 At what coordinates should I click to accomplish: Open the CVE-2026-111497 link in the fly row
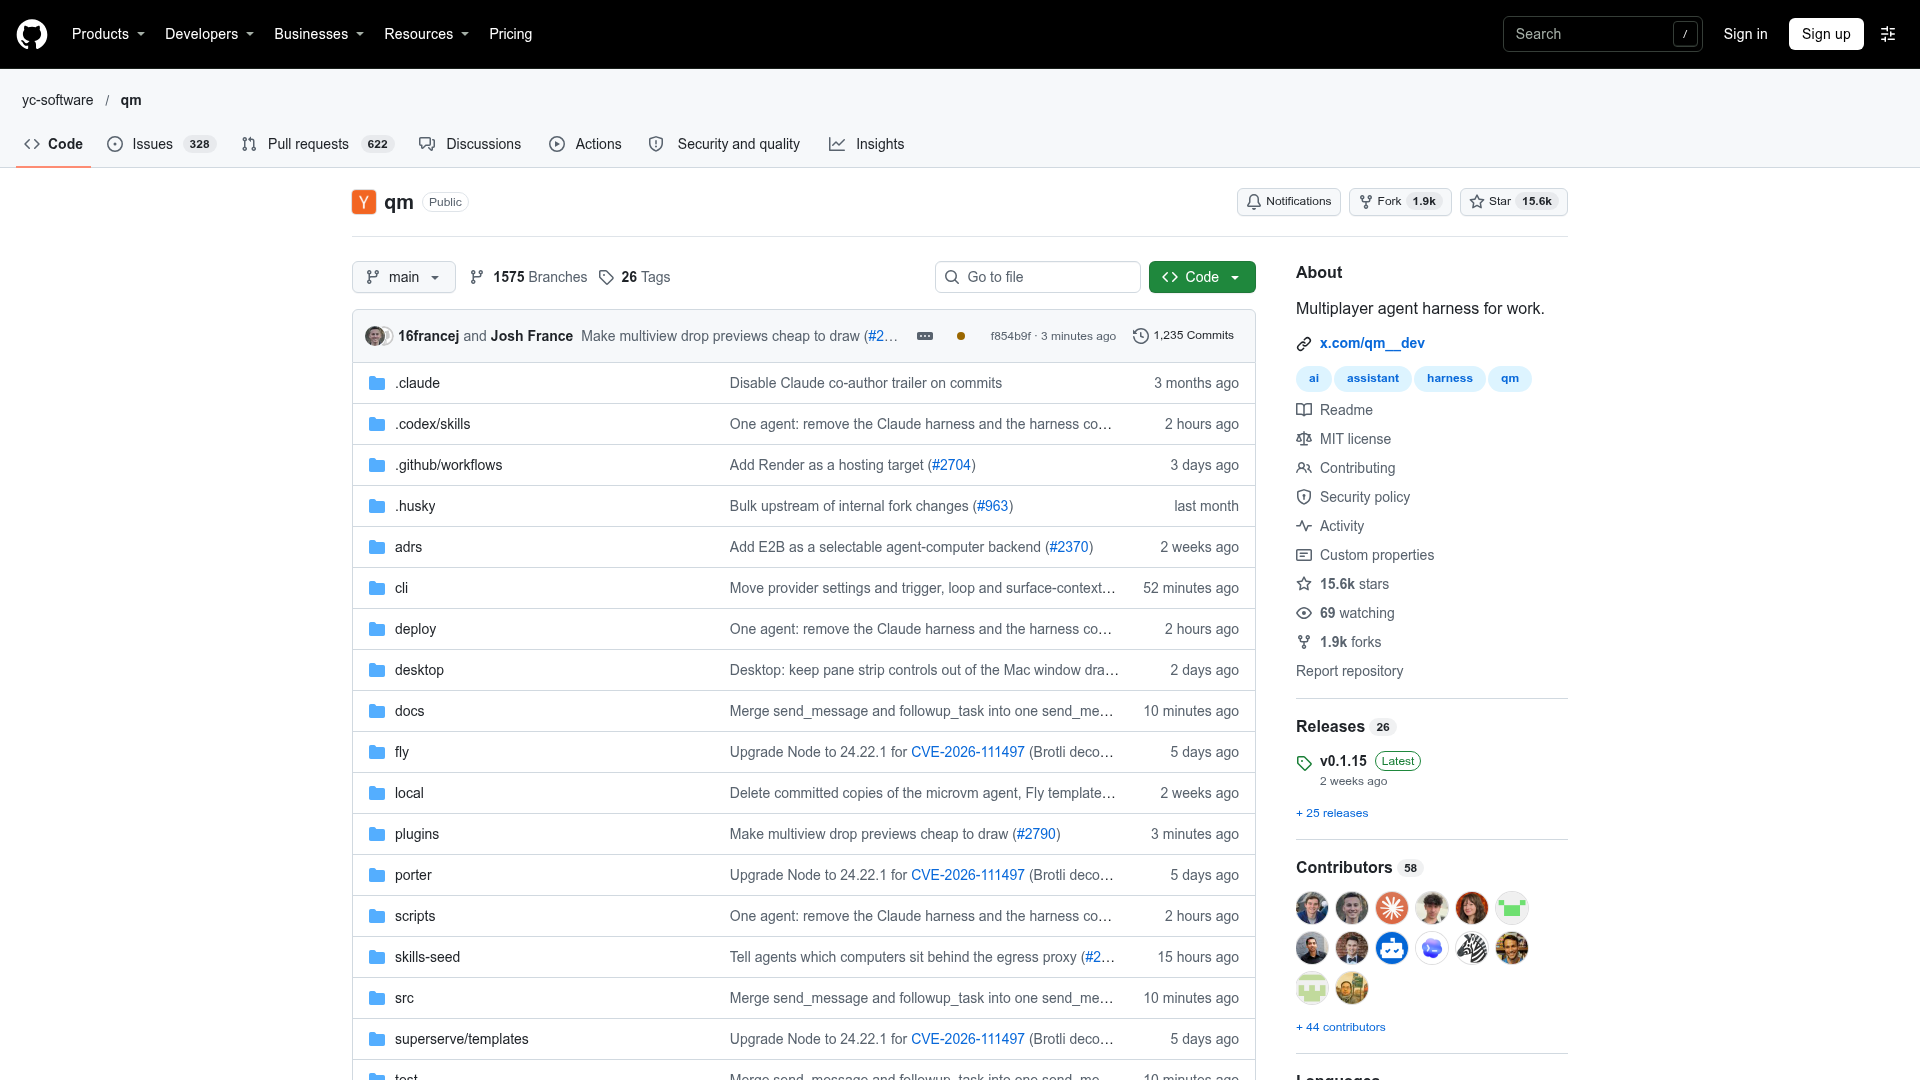click(x=967, y=752)
